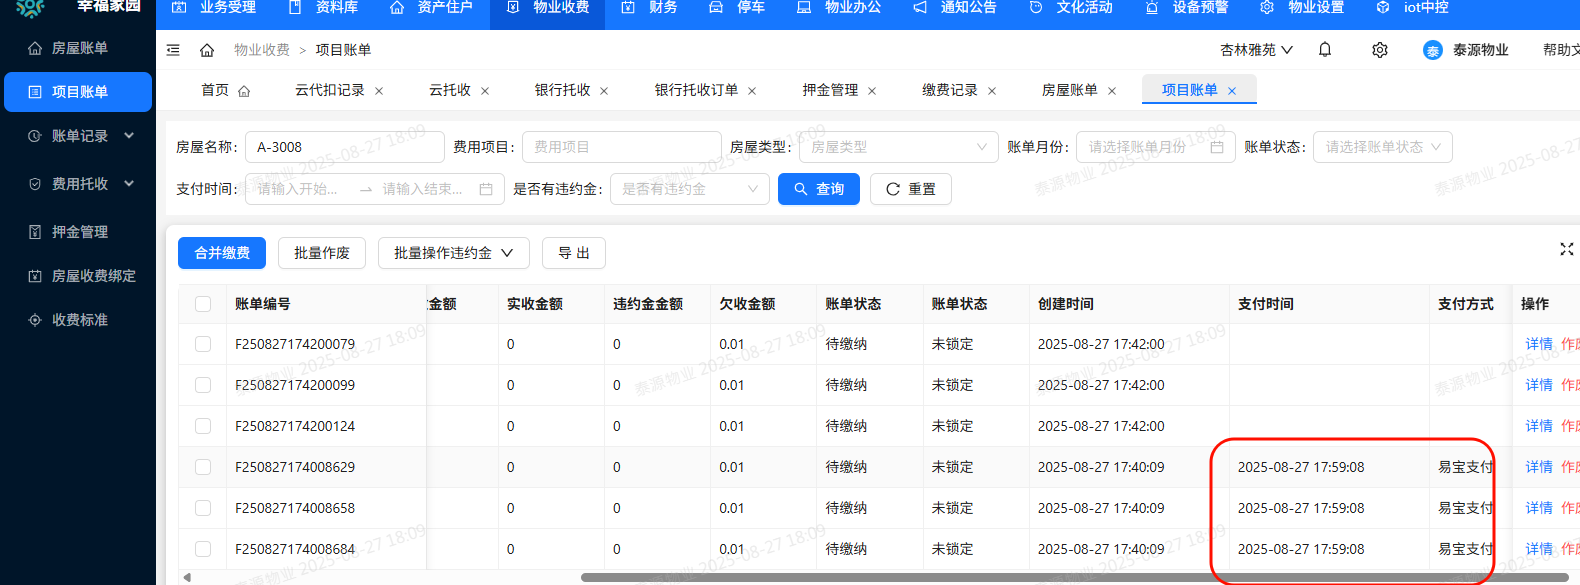
Task: Click the 请输入开始 start date field
Action: (x=298, y=189)
